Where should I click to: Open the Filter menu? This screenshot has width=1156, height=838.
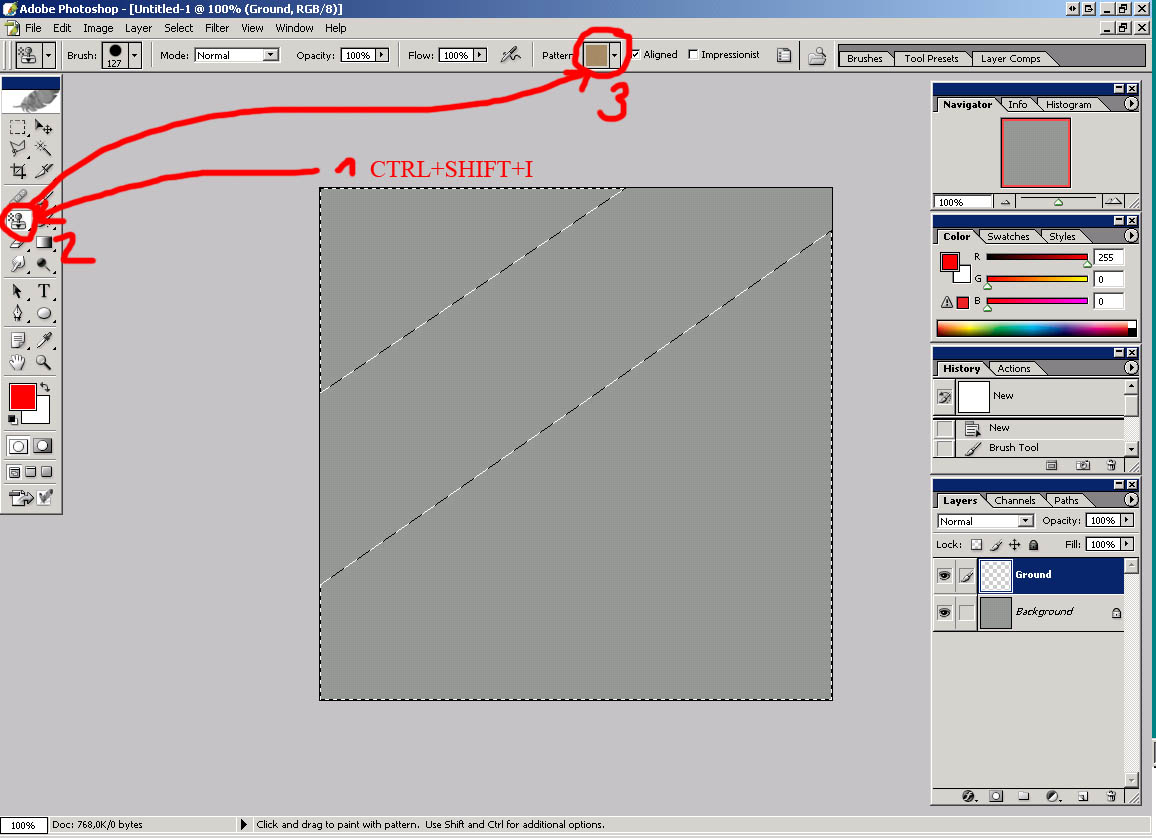(x=217, y=28)
